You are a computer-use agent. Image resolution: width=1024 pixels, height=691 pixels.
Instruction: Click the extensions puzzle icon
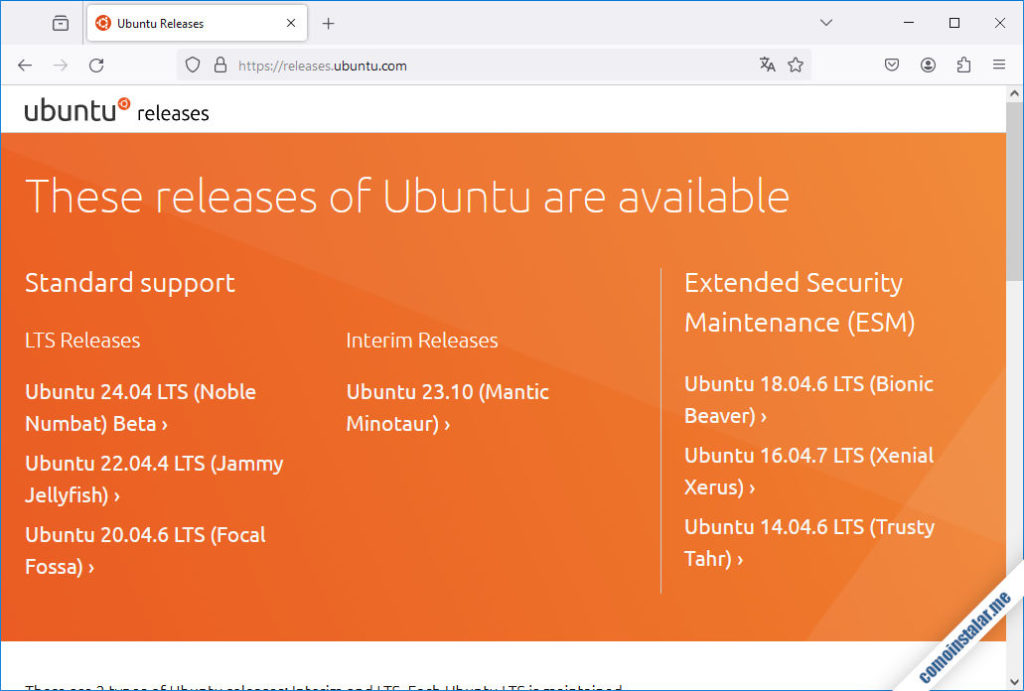(x=963, y=64)
